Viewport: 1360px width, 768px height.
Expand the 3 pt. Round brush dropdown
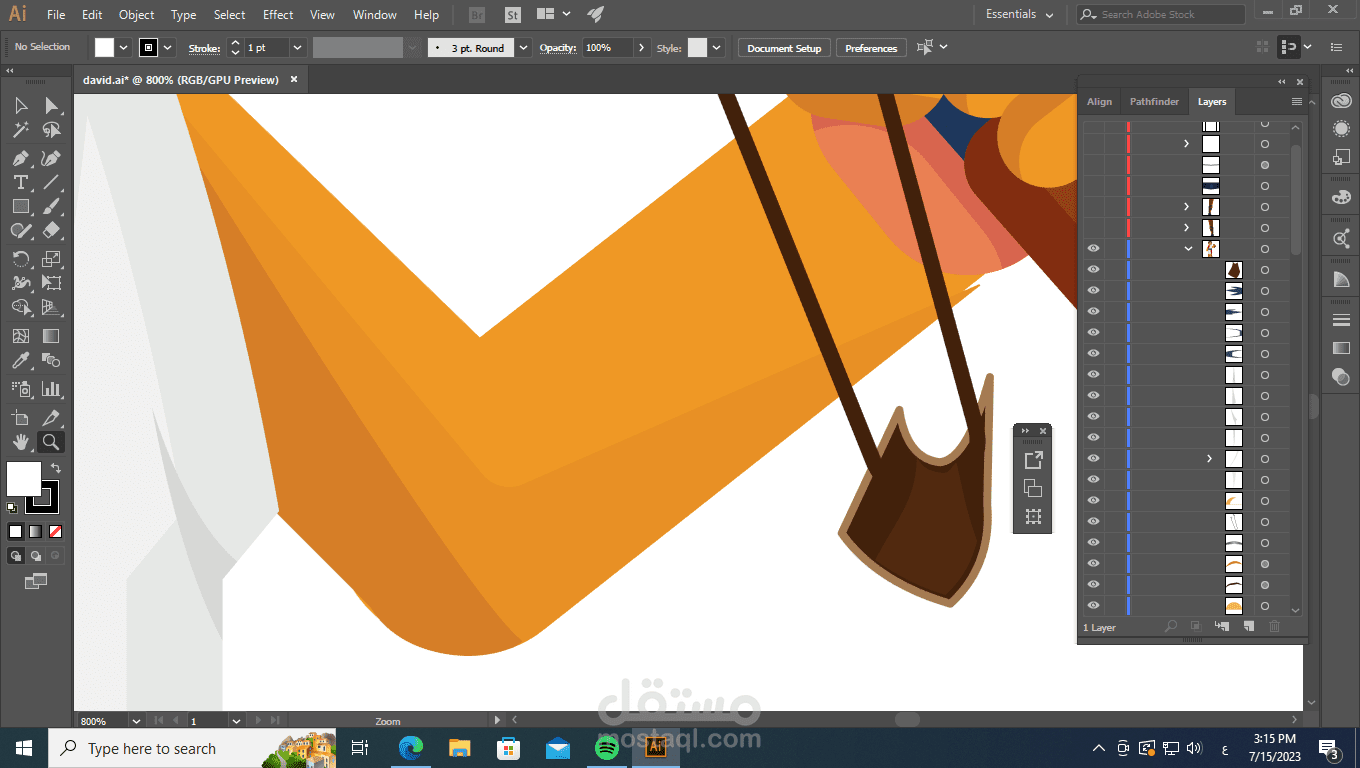pos(523,48)
